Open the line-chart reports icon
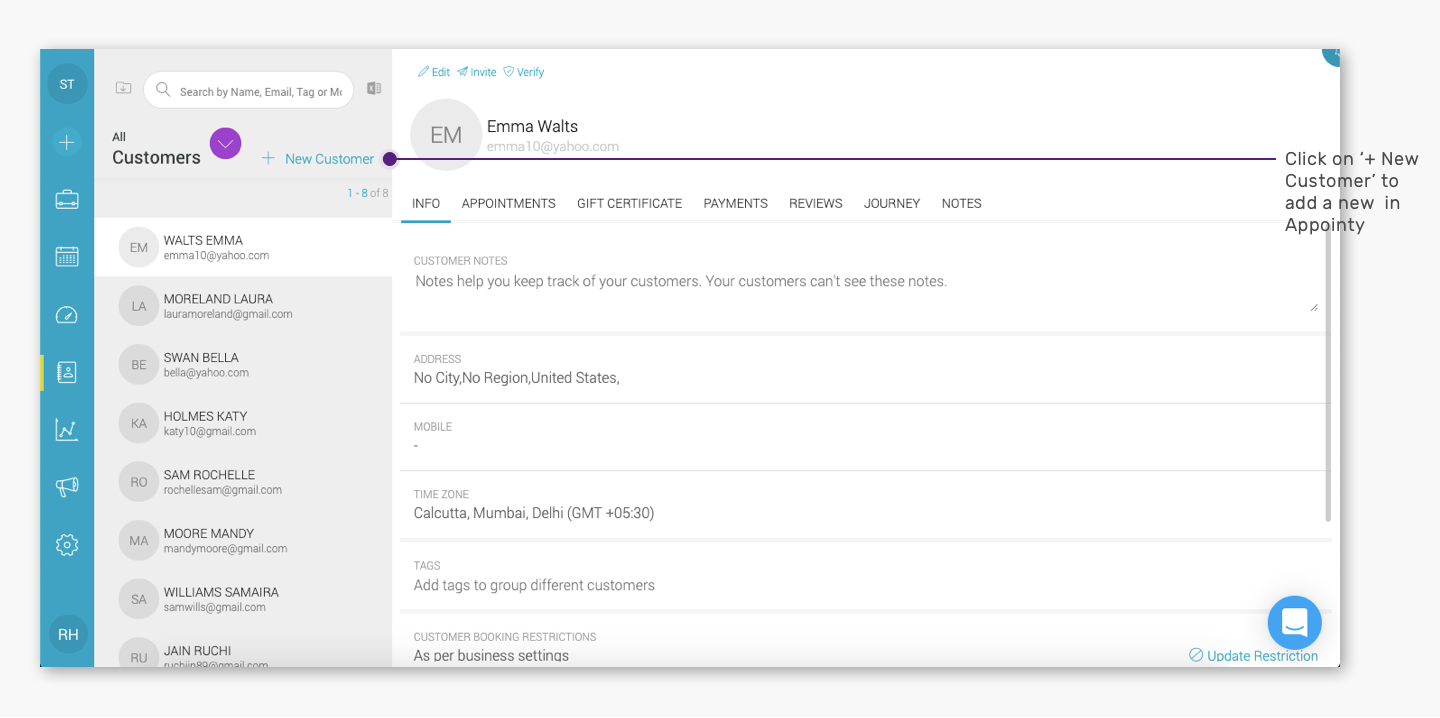This screenshot has height=718, width=1440. tap(67, 430)
